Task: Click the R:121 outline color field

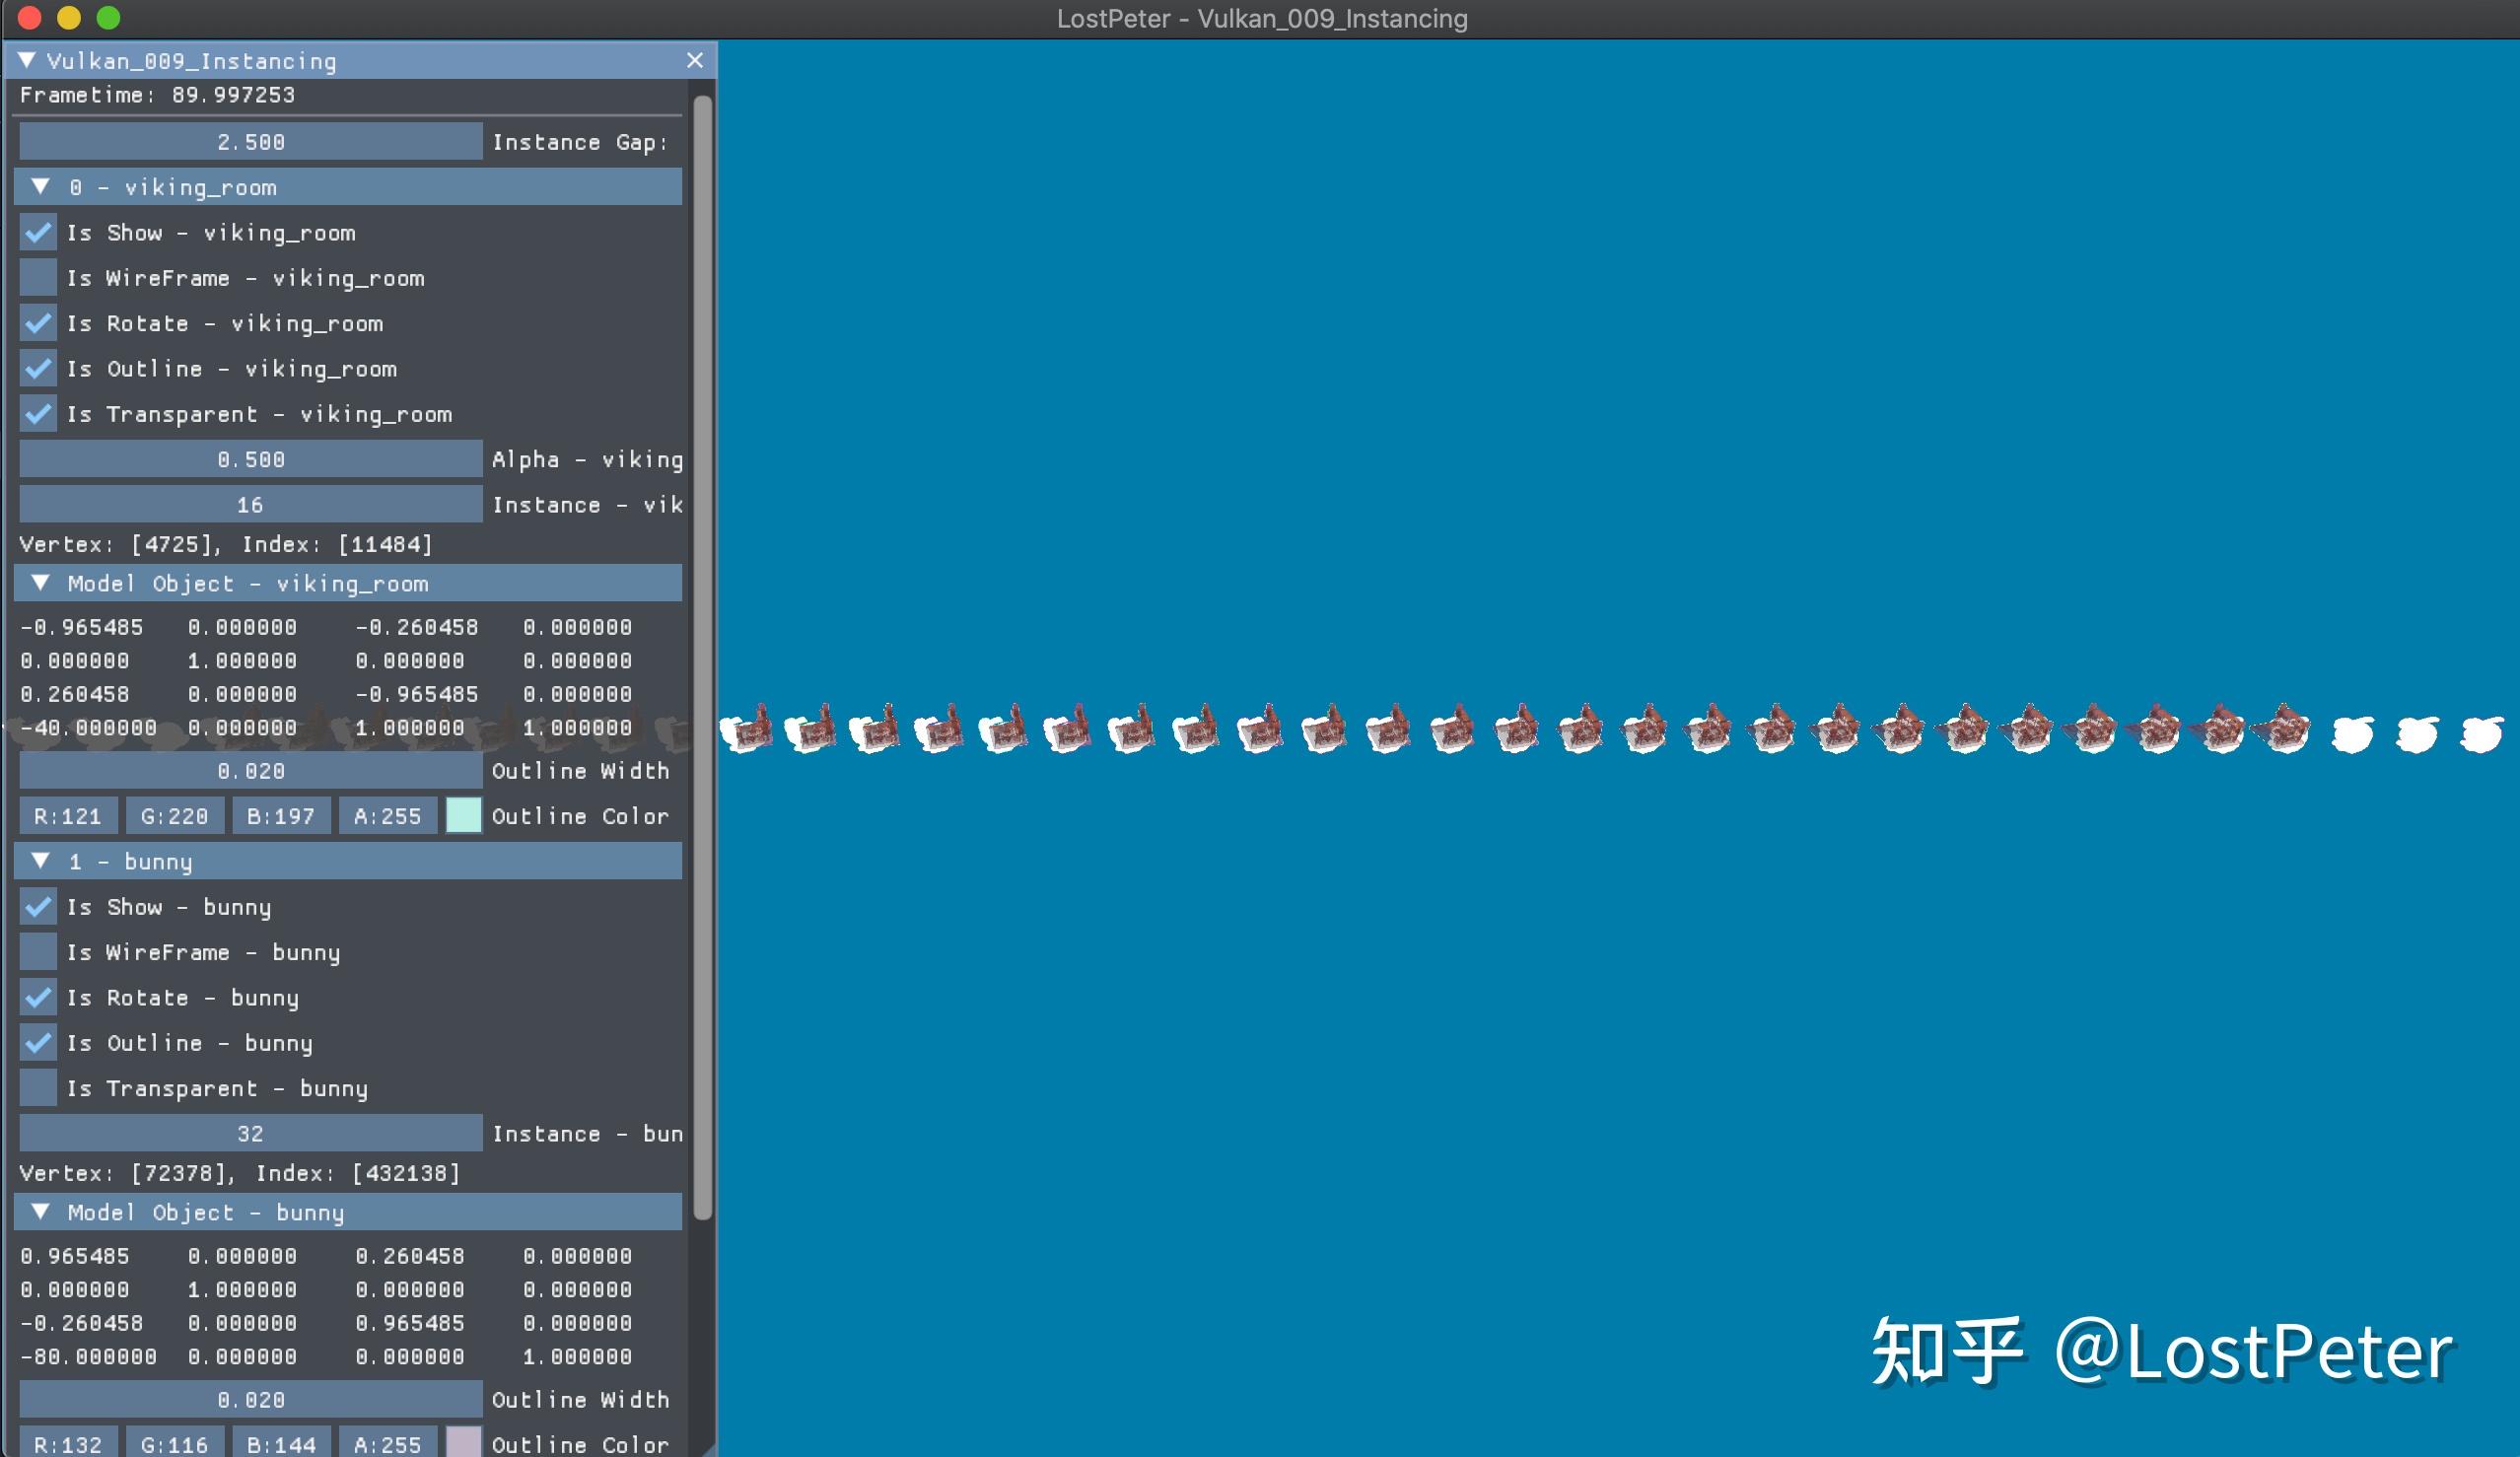Action: [68, 816]
